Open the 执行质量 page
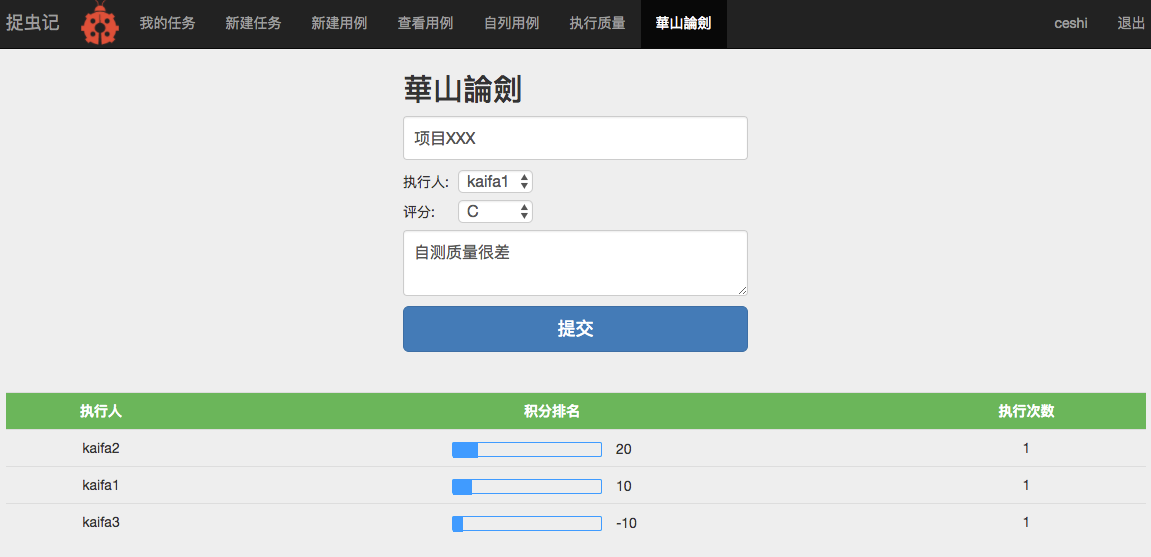This screenshot has height=557, width=1151. click(597, 23)
